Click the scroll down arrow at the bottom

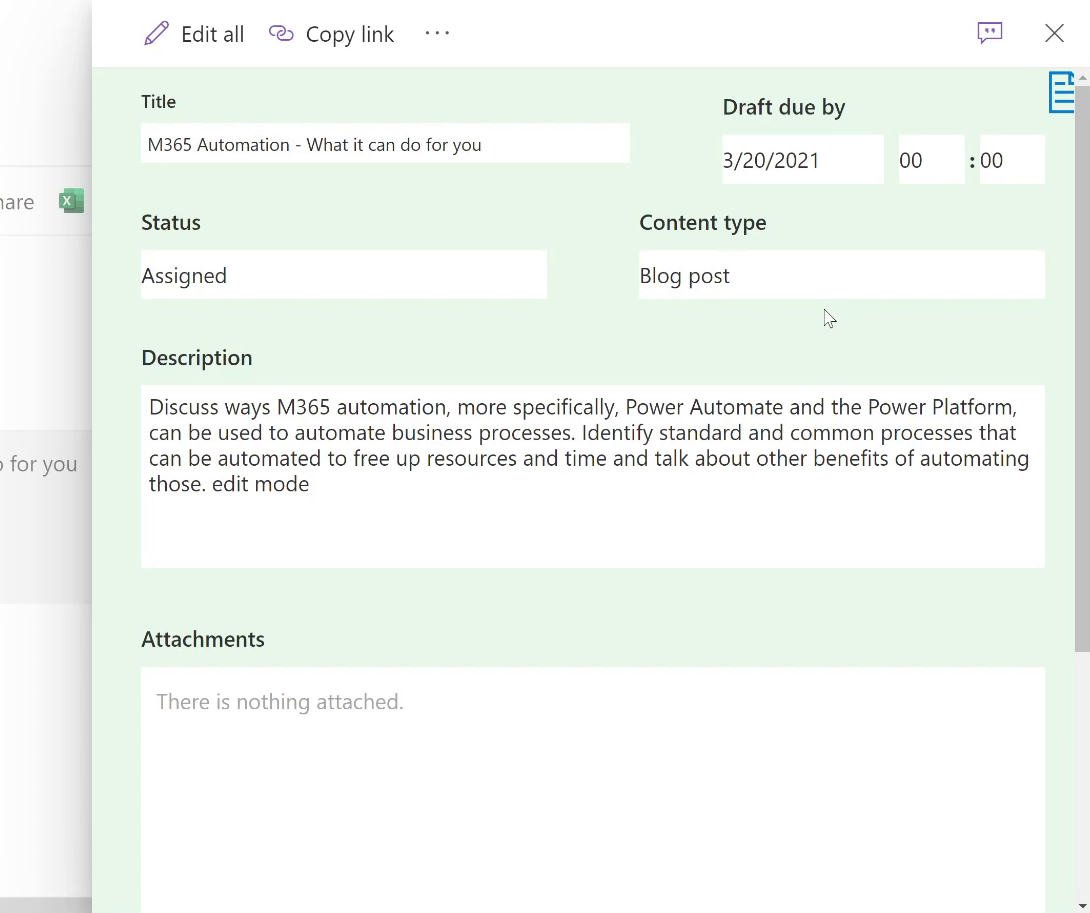coord(1082,906)
